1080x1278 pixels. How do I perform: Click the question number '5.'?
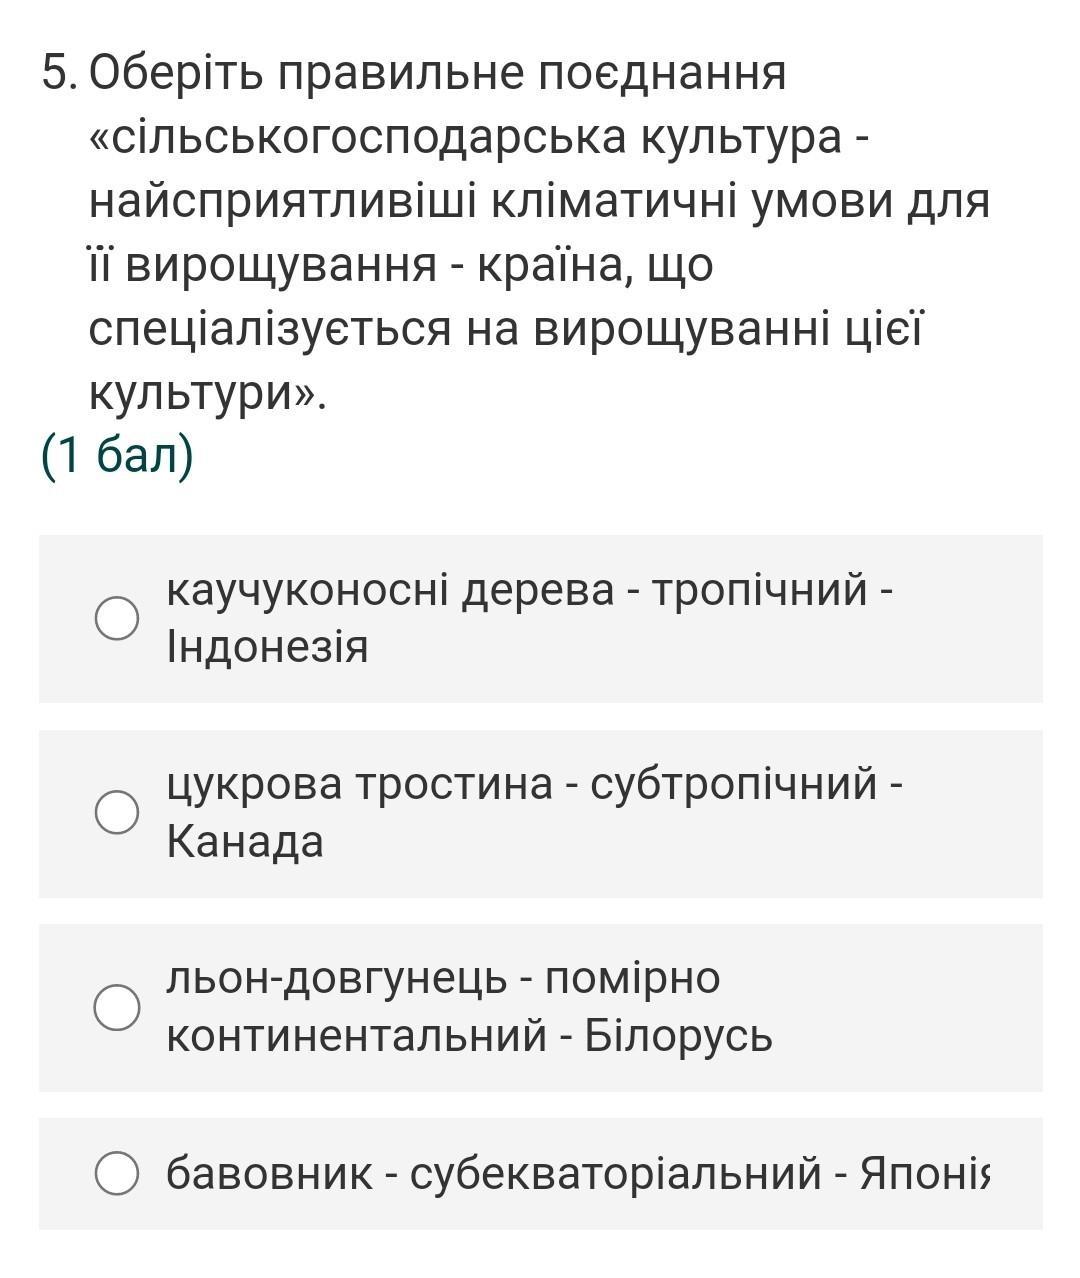tap(61, 73)
